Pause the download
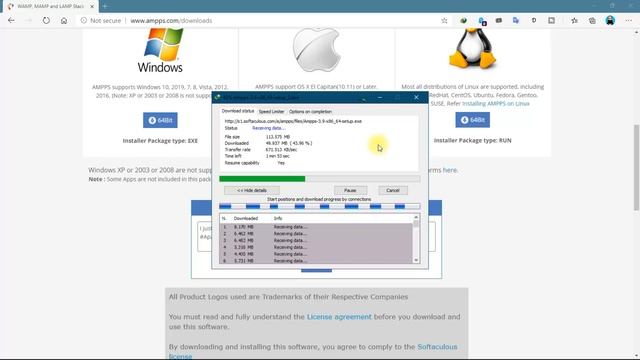Viewport: 640px width, 360px height. 350,190
